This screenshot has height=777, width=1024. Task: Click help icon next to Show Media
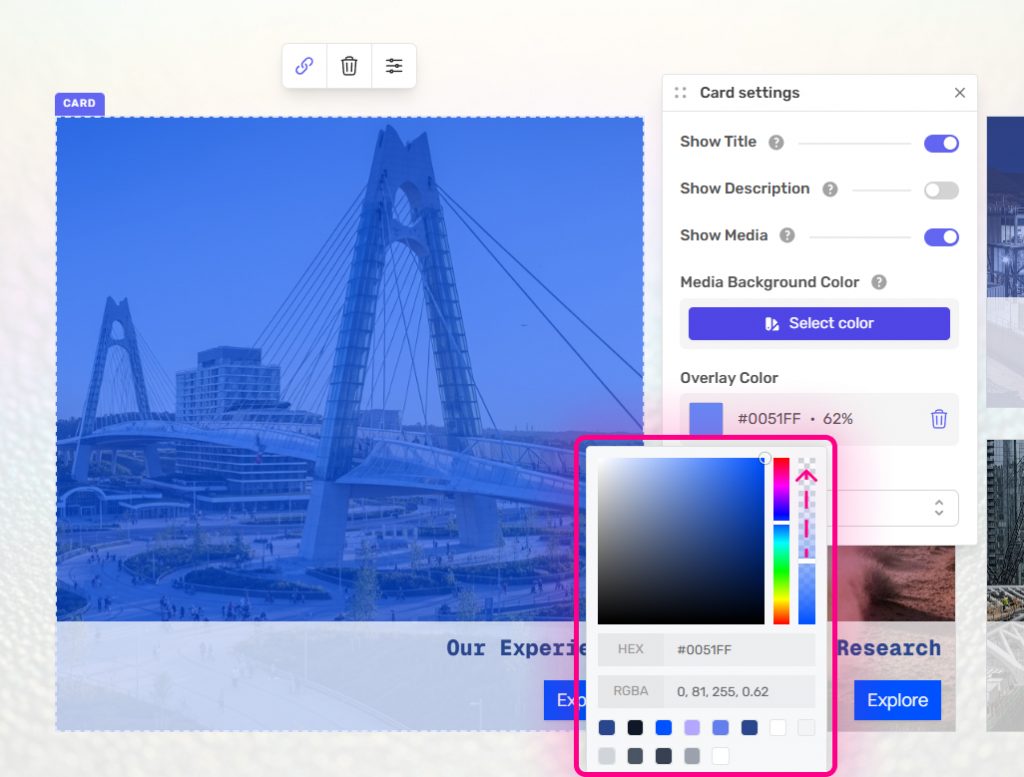[787, 236]
